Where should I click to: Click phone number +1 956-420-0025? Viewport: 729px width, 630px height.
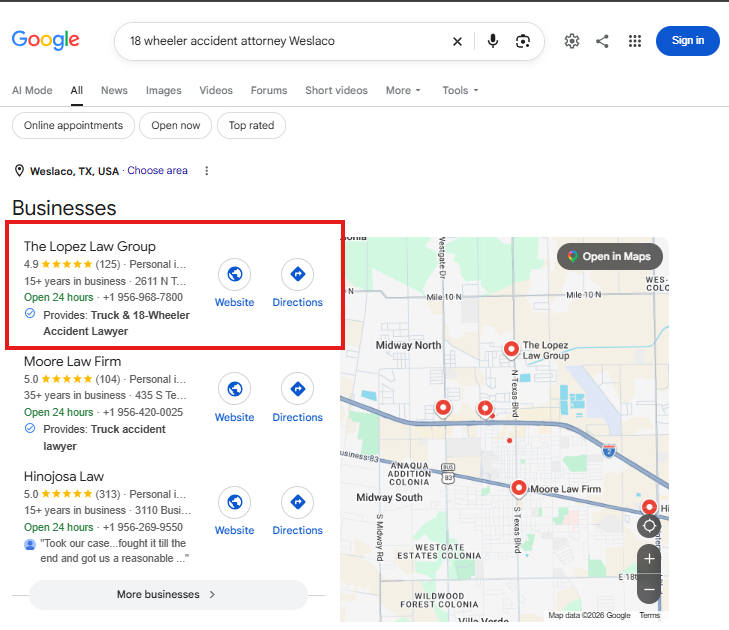(143, 412)
